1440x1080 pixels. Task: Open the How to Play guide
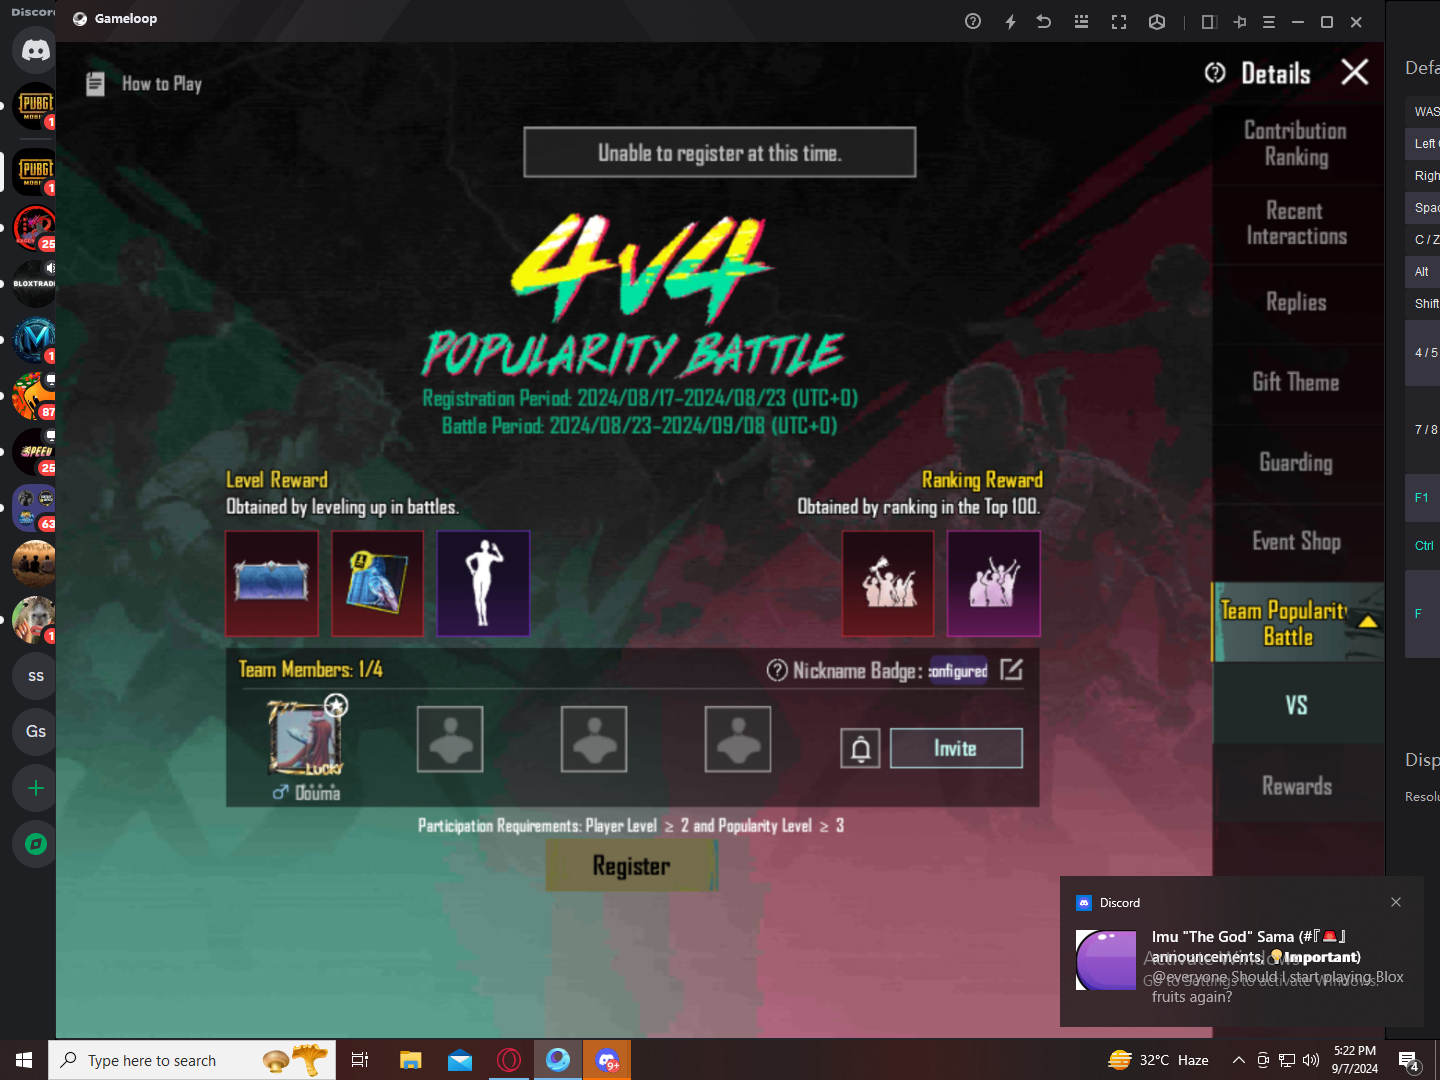click(143, 83)
